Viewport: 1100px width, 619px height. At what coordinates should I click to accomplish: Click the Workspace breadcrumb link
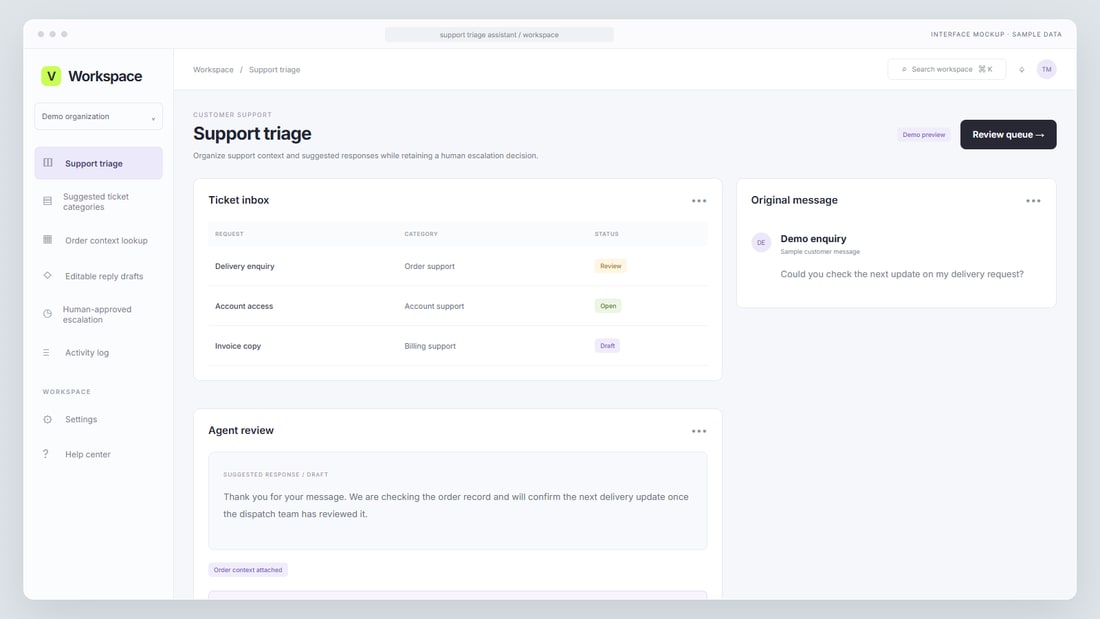point(213,69)
